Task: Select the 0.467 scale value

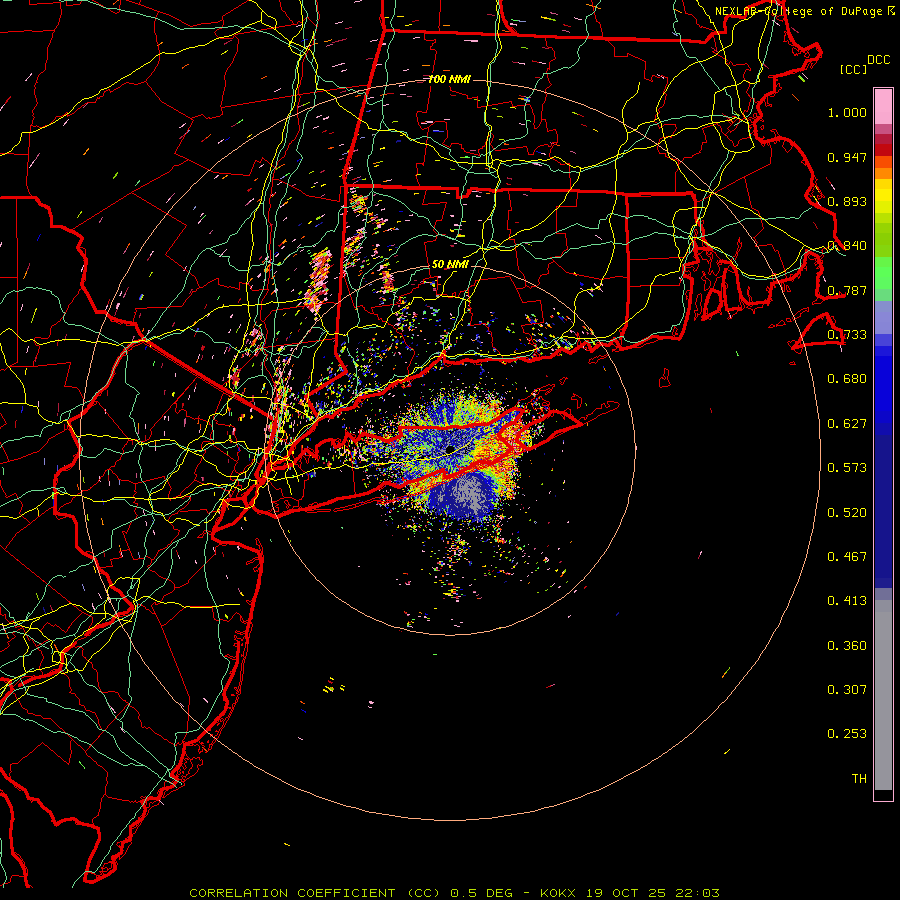Action: [x=847, y=557]
